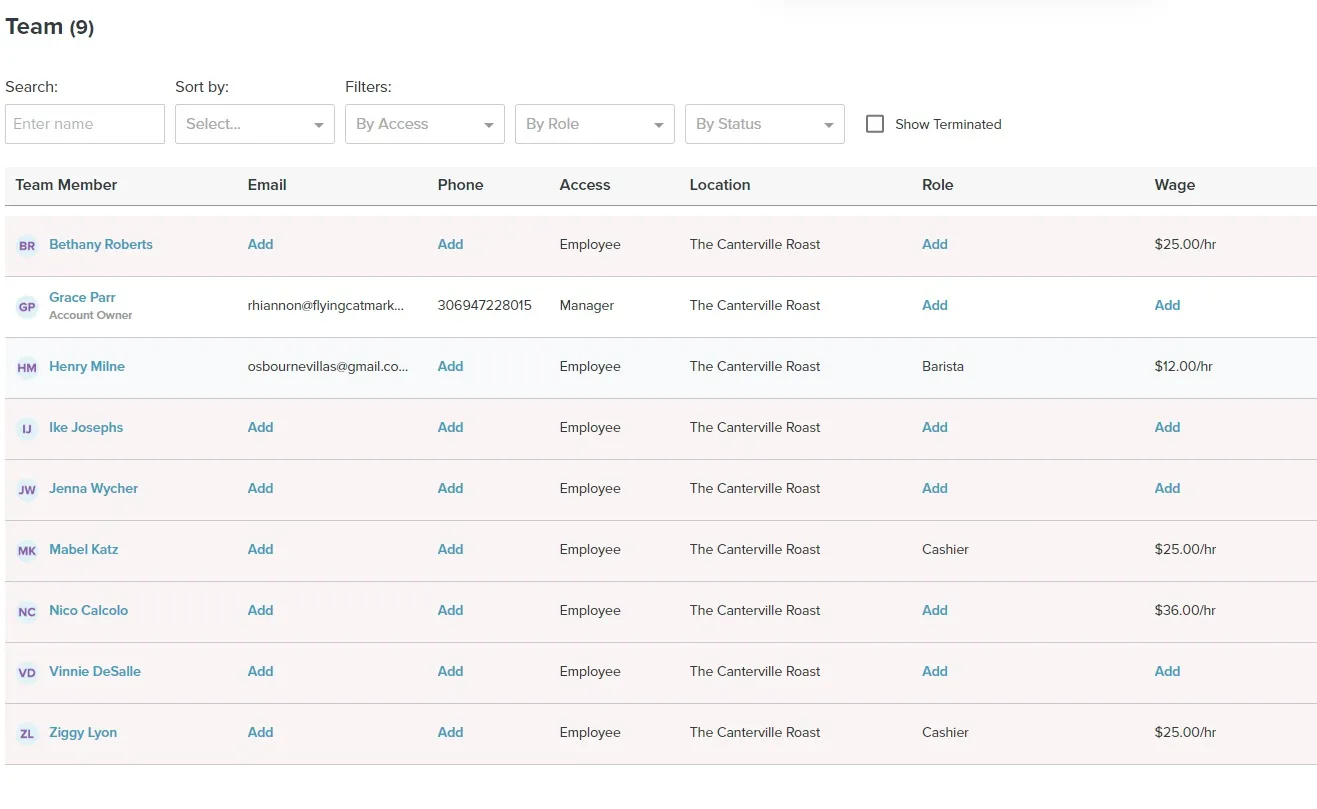This screenshot has height=809, width=1317.
Task: Click Grace Parr's phone 306947228015
Action: (485, 305)
